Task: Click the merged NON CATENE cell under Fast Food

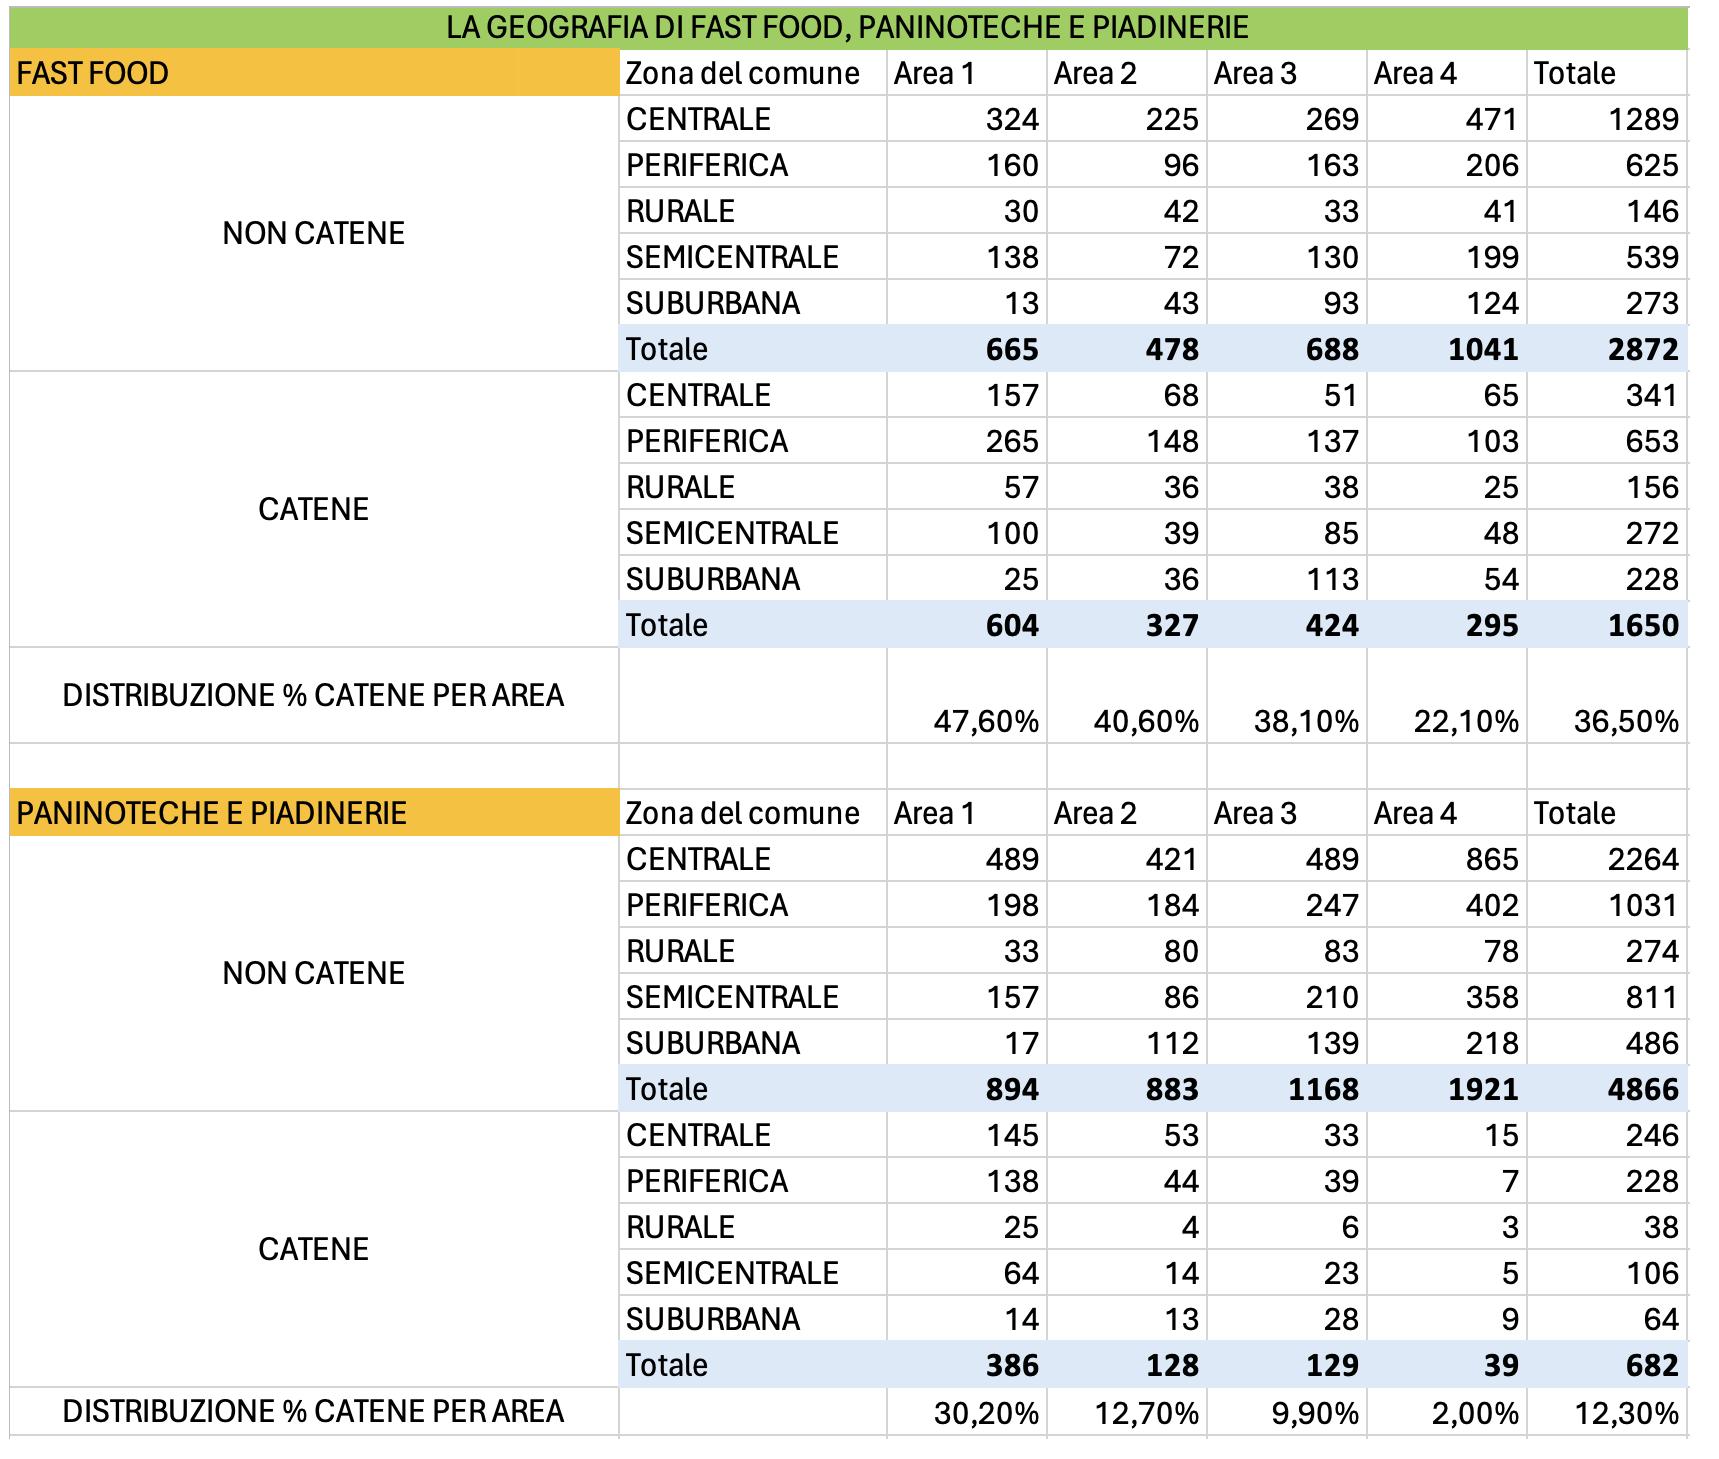Action: (x=314, y=234)
